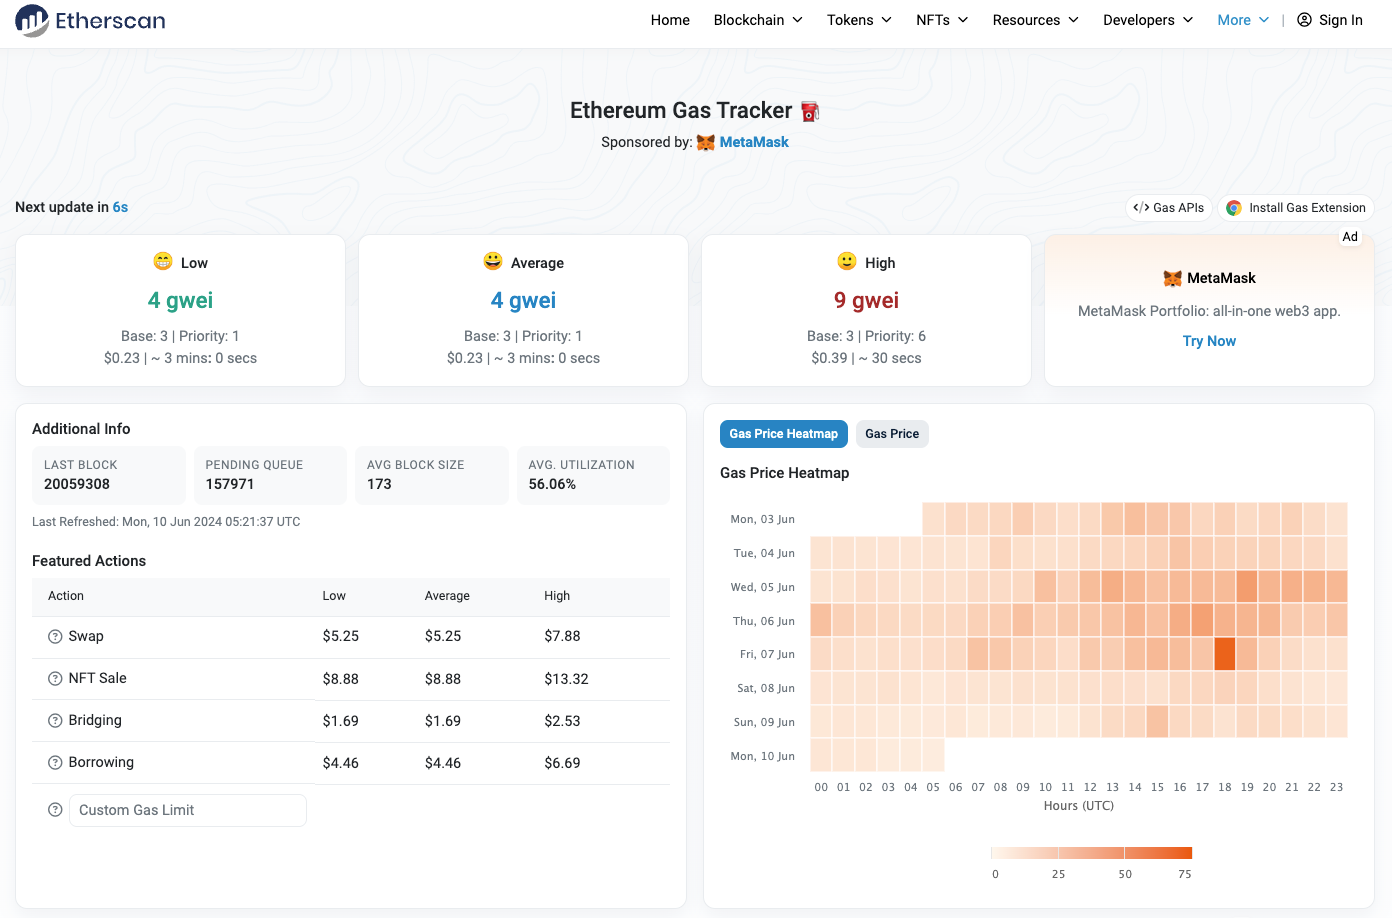Expand the More menu

tap(1243, 20)
